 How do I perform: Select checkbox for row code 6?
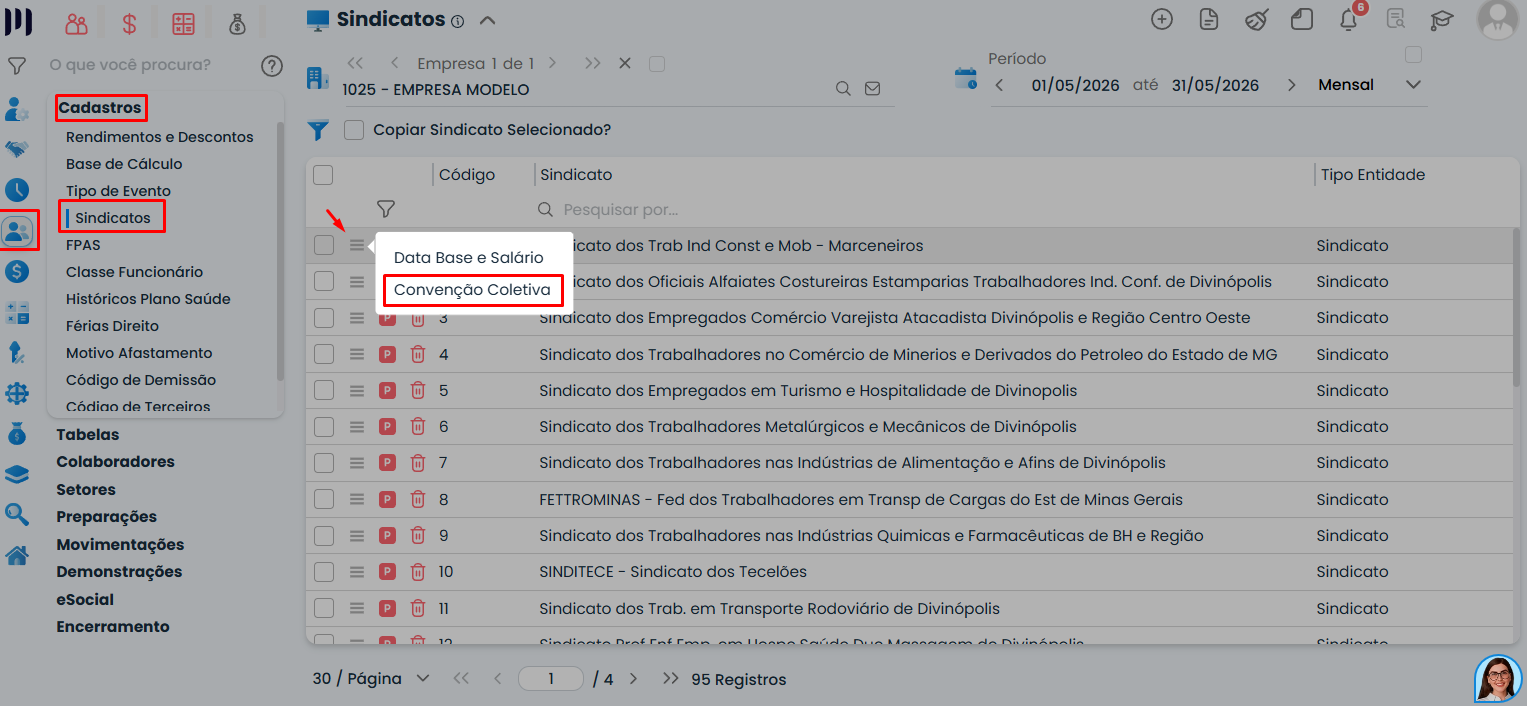click(324, 427)
